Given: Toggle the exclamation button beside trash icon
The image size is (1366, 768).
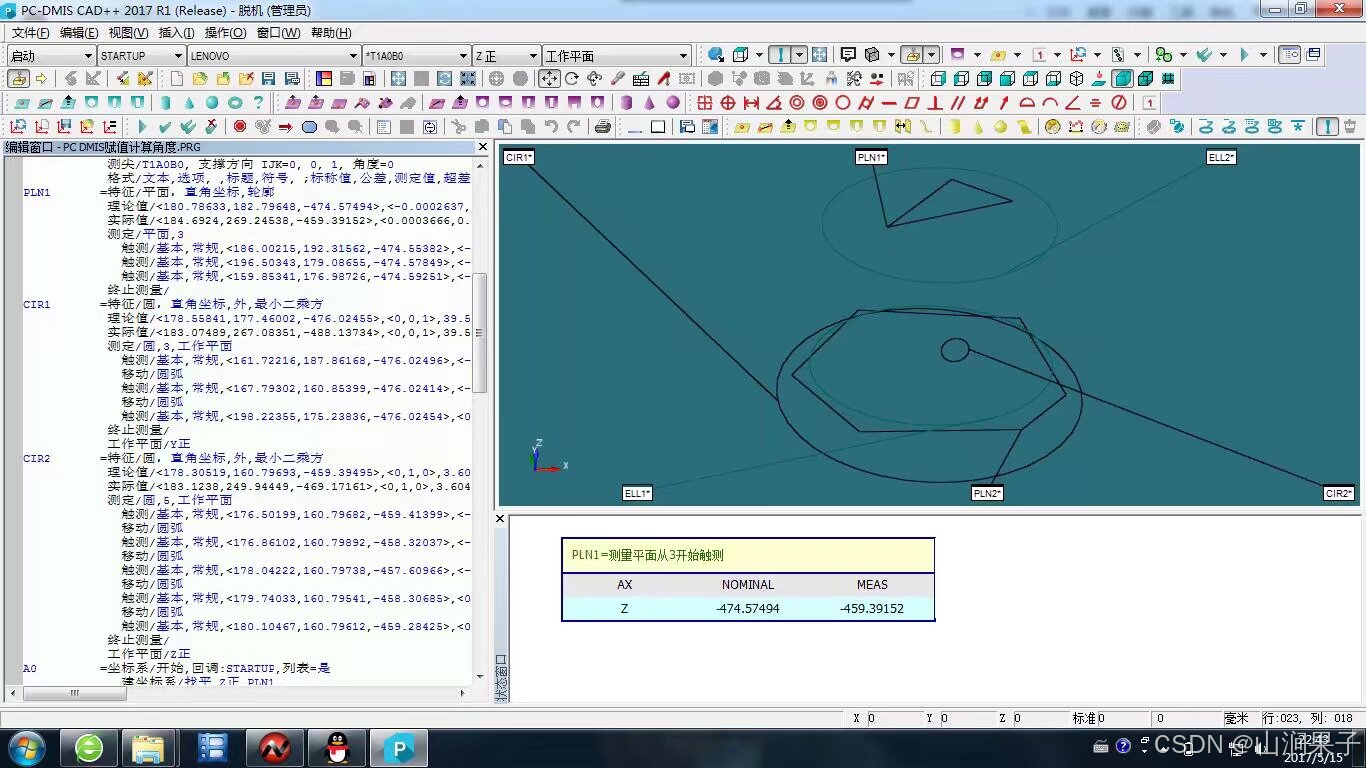Looking at the screenshot, I should [1328, 127].
